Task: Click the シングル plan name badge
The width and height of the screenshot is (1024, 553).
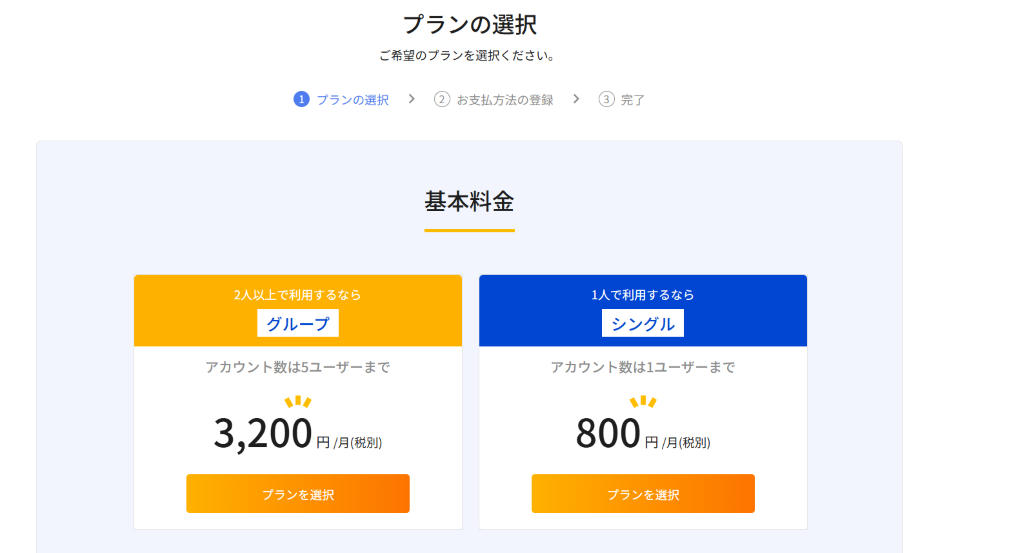Action: click(643, 324)
